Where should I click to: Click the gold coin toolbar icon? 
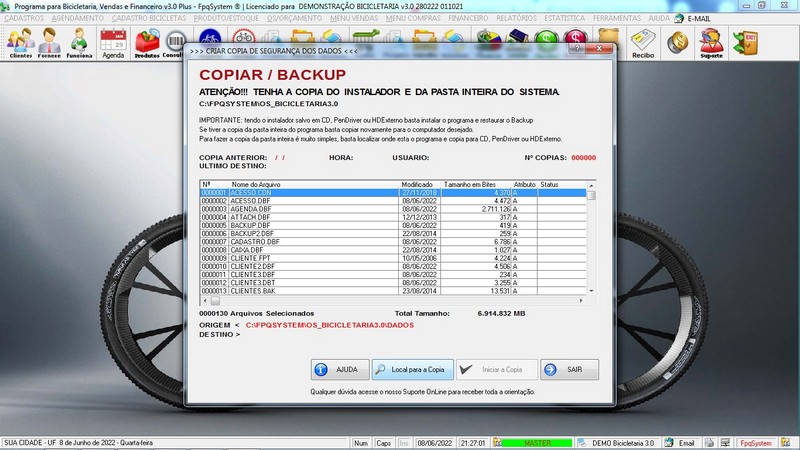coord(678,43)
